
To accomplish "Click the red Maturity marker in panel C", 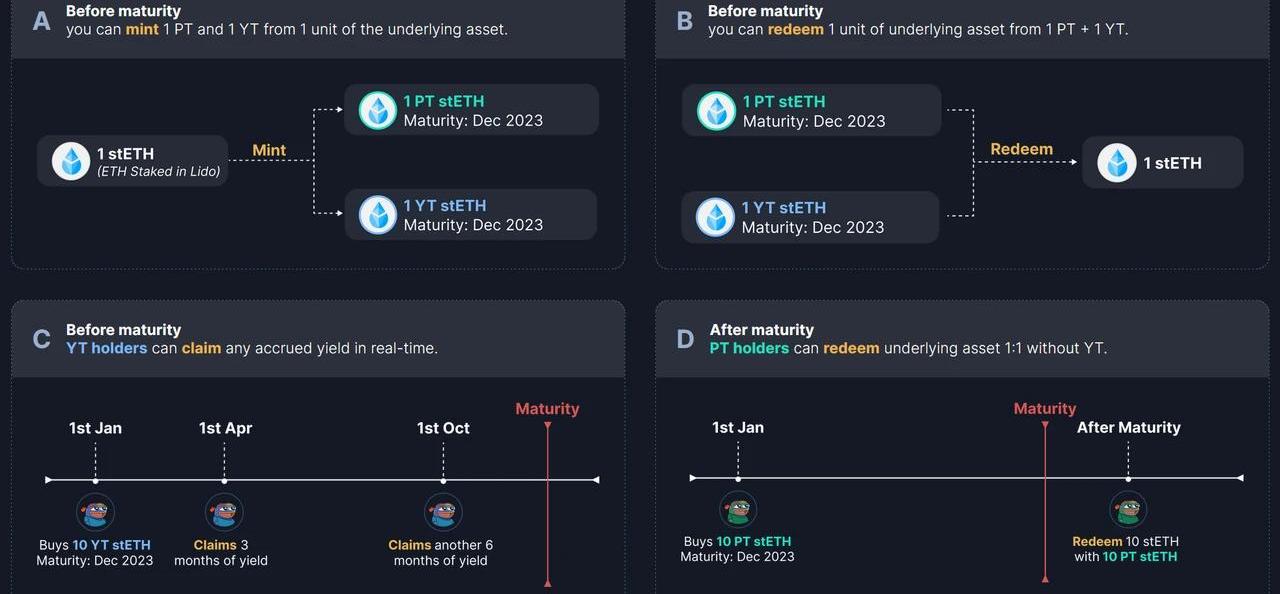I will pyautogui.click(x=547, y=409).
